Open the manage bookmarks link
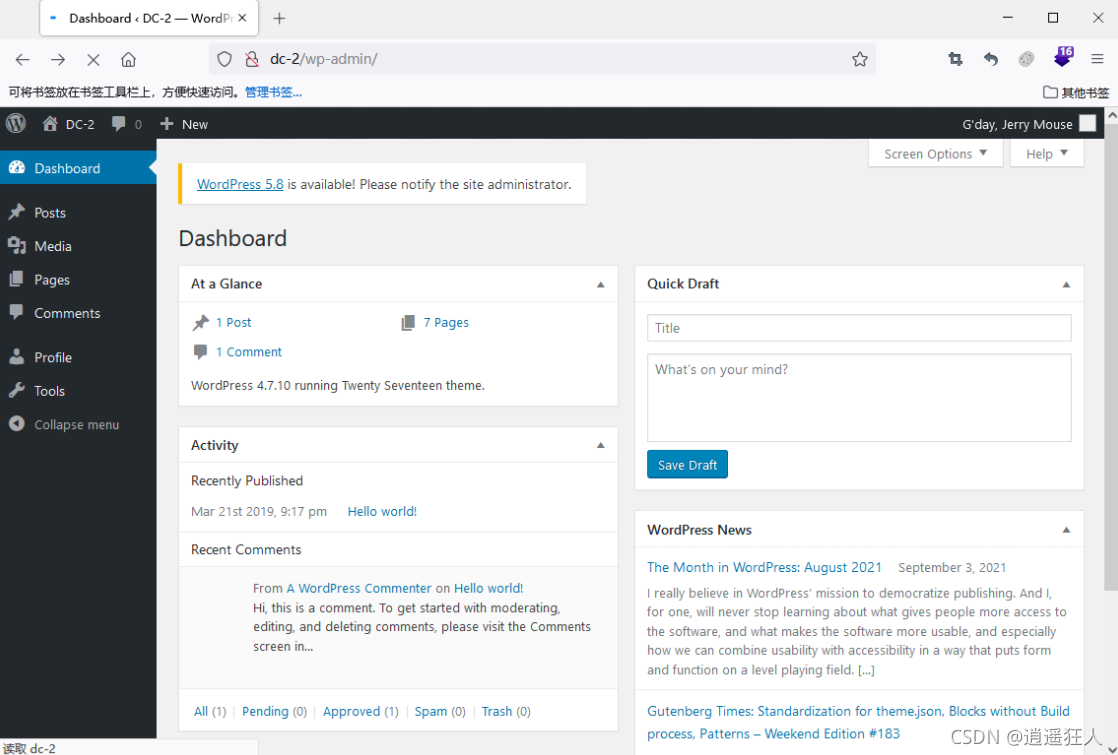The height and width of the screenshot is (755, 1118). (274, 92)
